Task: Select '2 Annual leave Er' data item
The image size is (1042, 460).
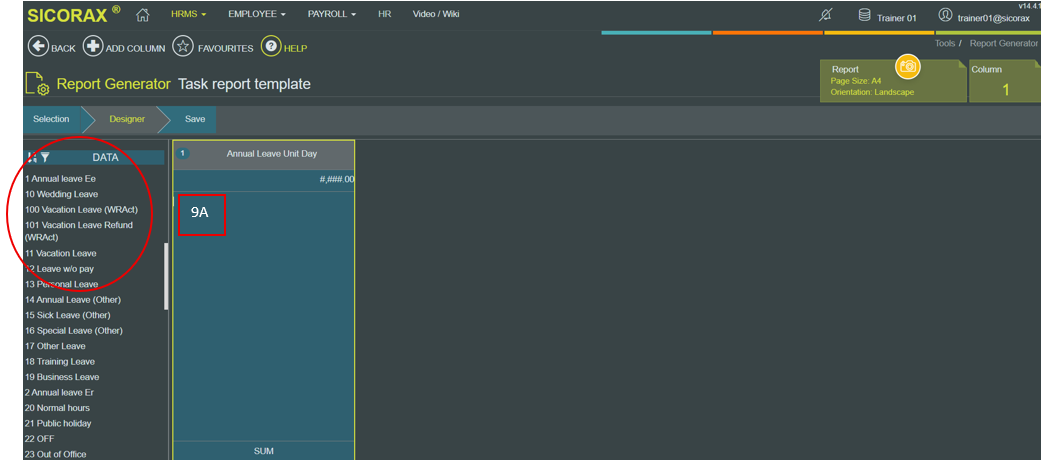Action: [60, 393]
